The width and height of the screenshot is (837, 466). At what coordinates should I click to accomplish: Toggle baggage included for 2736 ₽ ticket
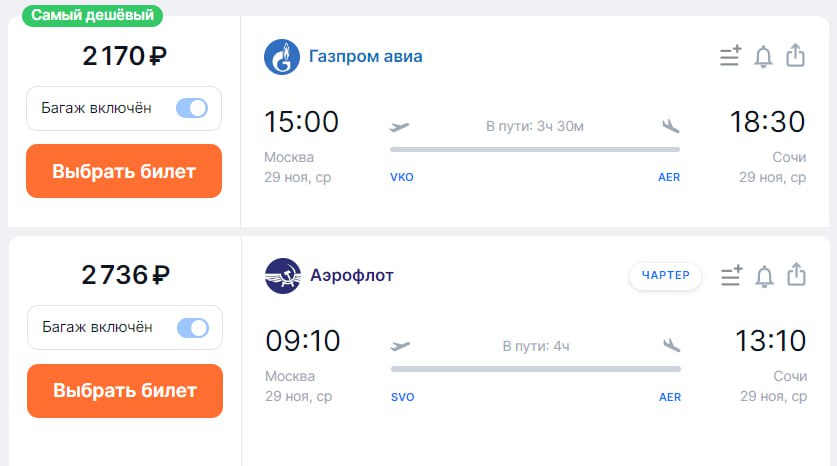pyautogui.click(x=192, y=327)
